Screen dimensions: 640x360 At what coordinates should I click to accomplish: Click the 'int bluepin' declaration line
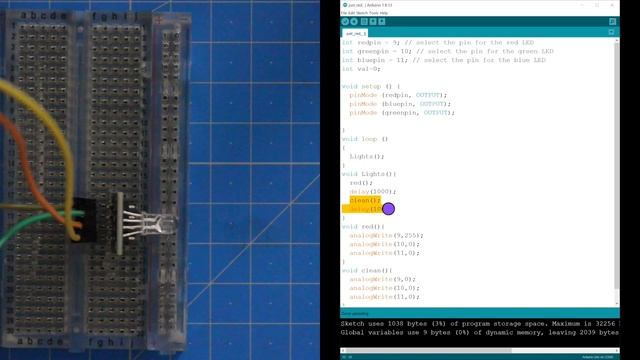tap(444, 60)
